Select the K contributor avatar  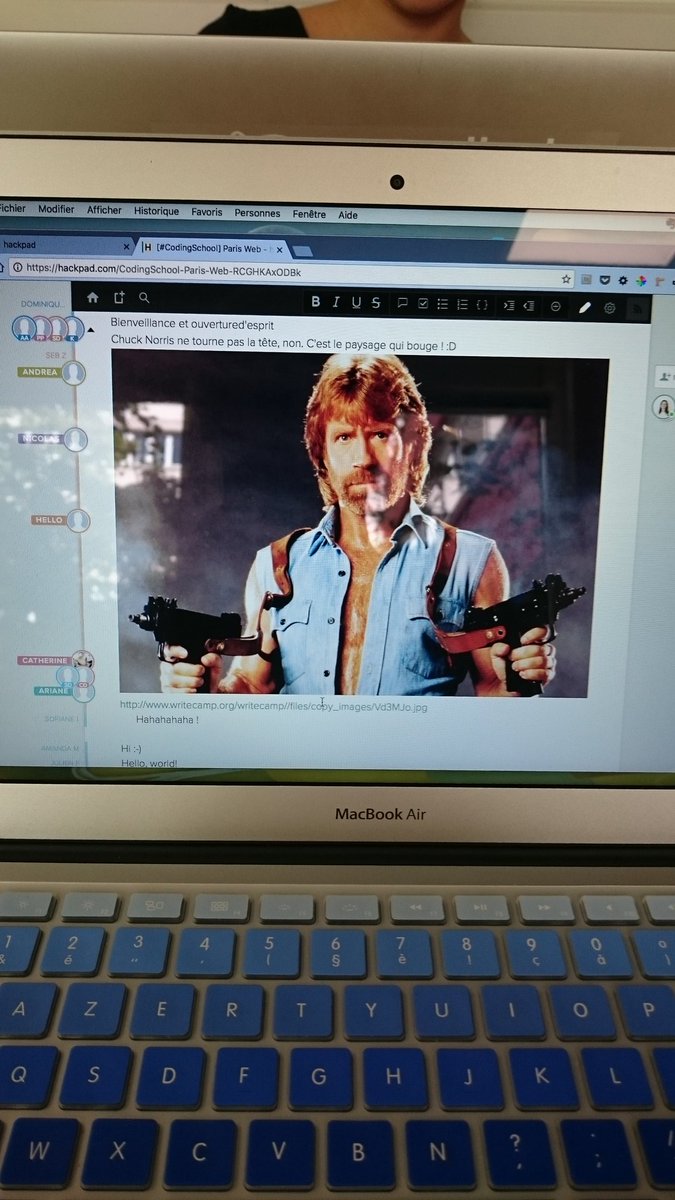click(x=73, y=329)
